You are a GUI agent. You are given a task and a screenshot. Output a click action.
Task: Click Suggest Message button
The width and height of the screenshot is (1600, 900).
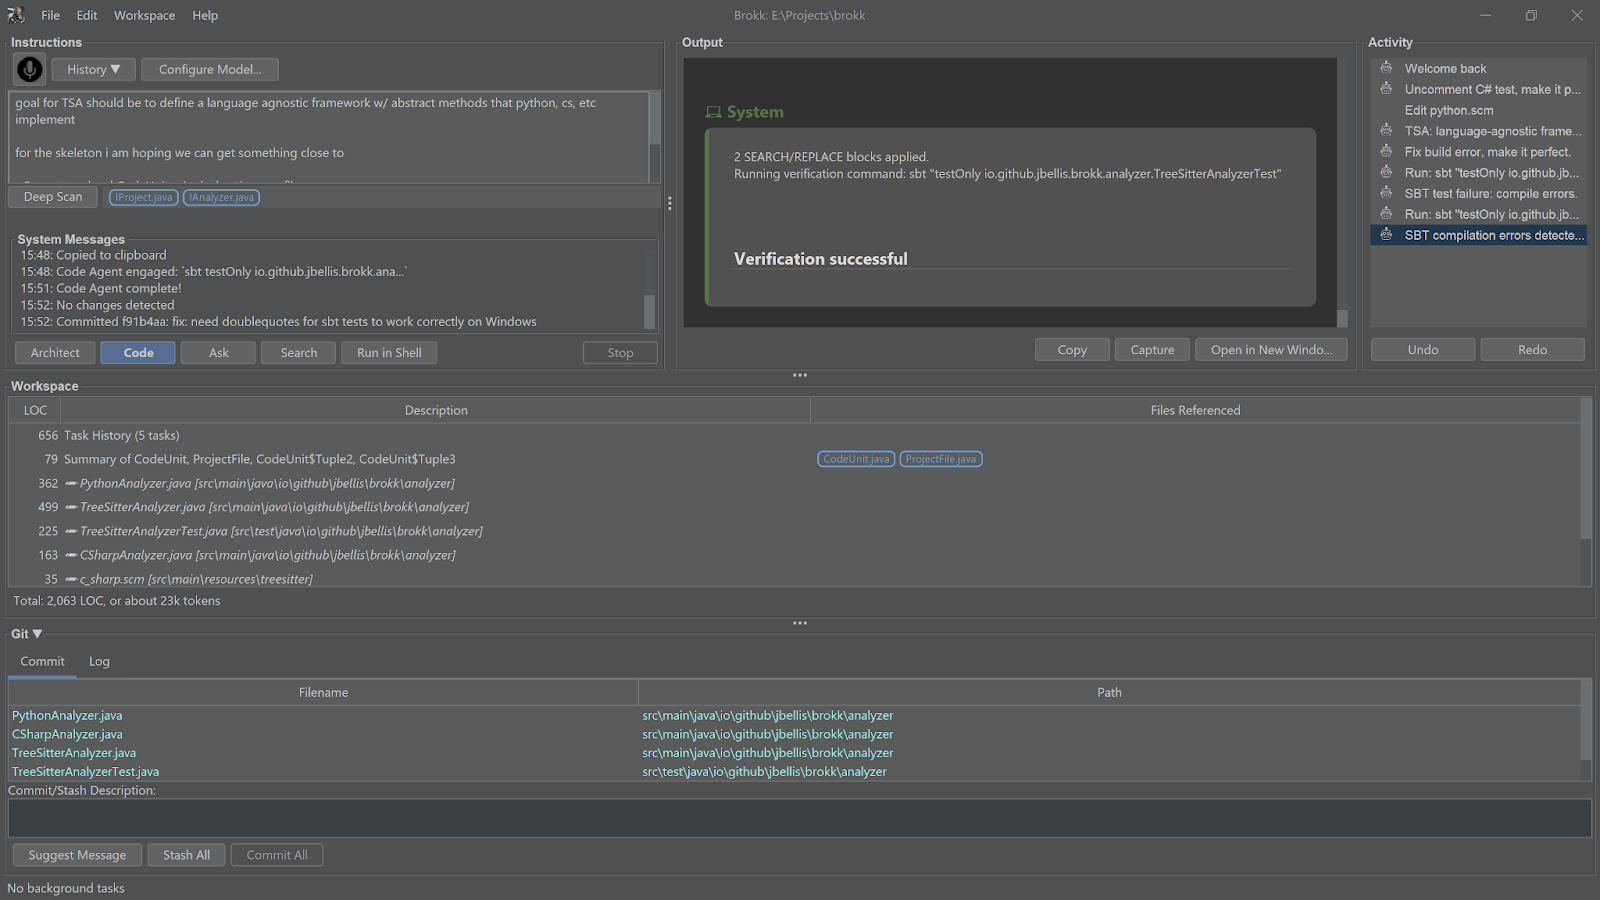(77, 855)
